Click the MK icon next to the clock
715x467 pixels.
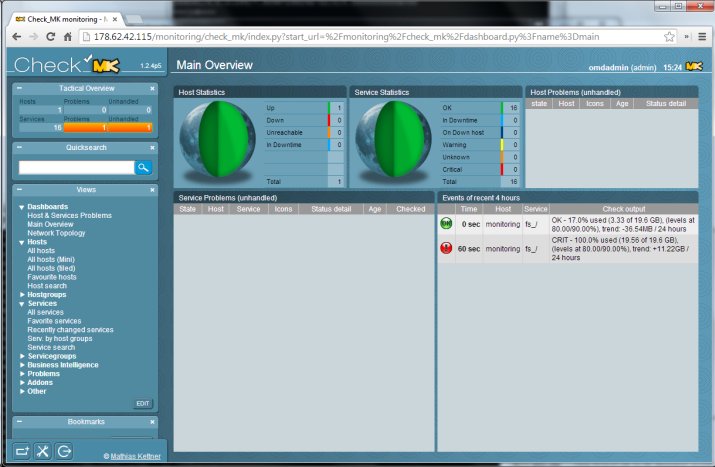[694, 67]
